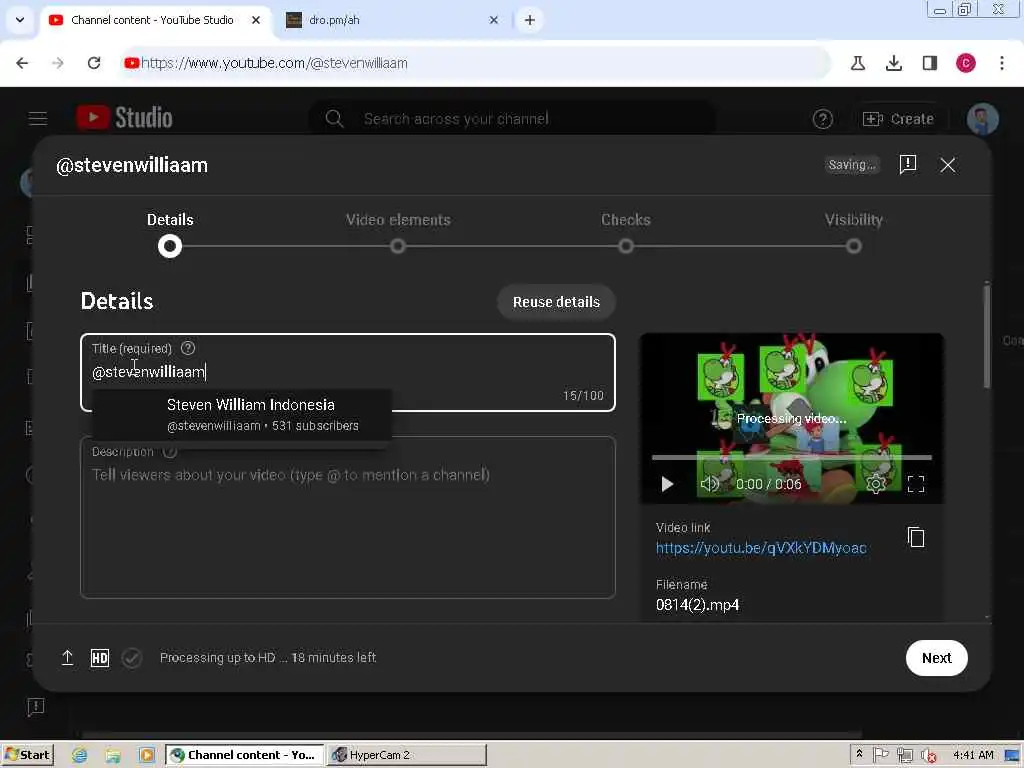Switch to the dro.pm/ah tab
This screenshot has height=768, width=1024.
point(389,20)
